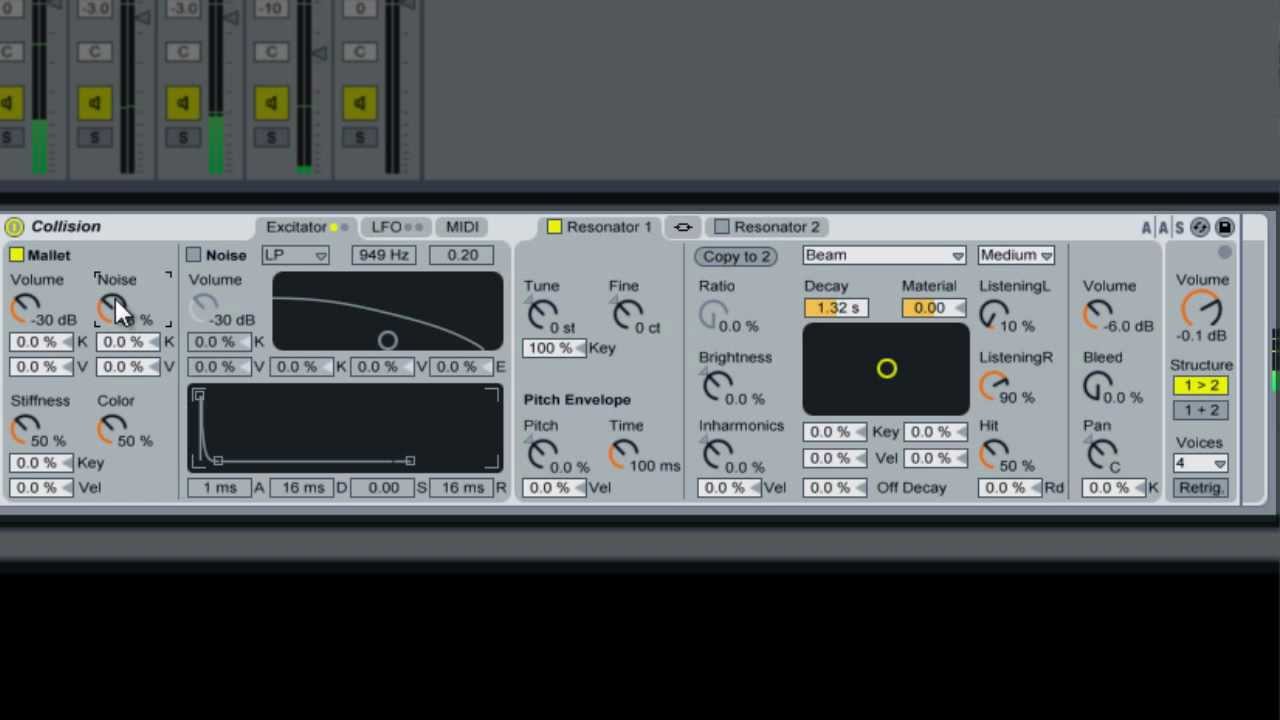The height and width of the screenshot is (720, 1280).
Task: Click the Inharmonics knob
Action: [716, 455]
